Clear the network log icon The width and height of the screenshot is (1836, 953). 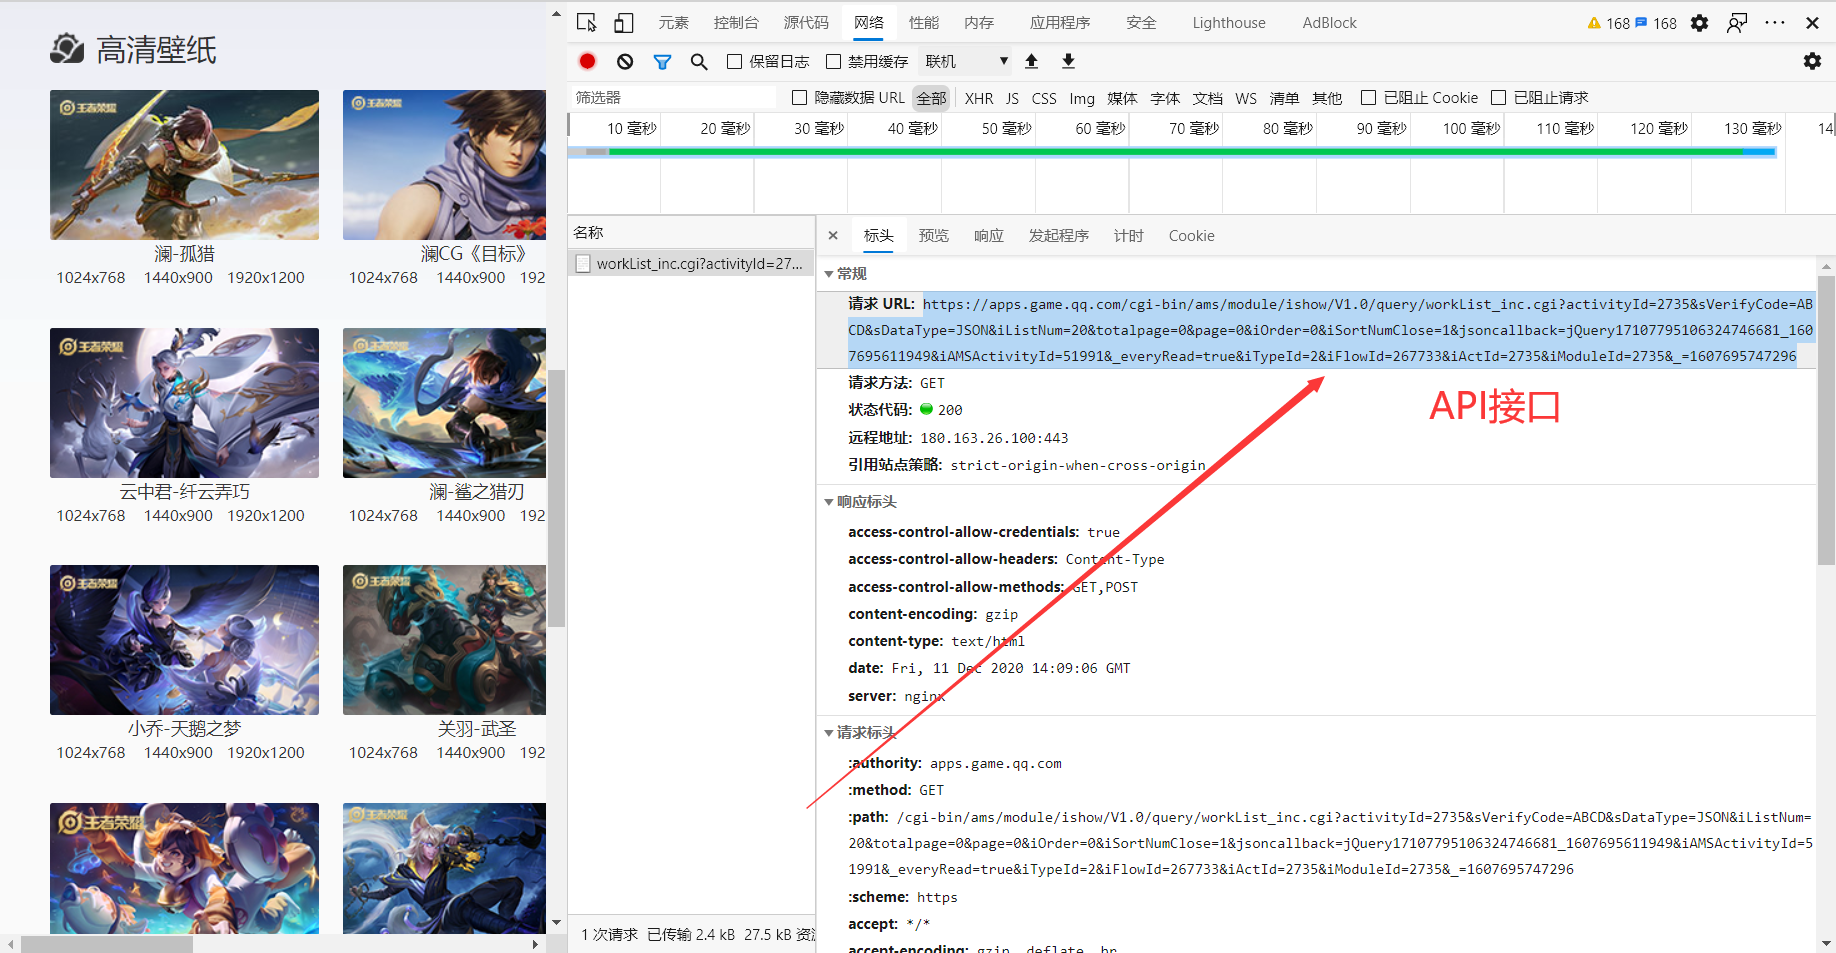pos(625,61)
